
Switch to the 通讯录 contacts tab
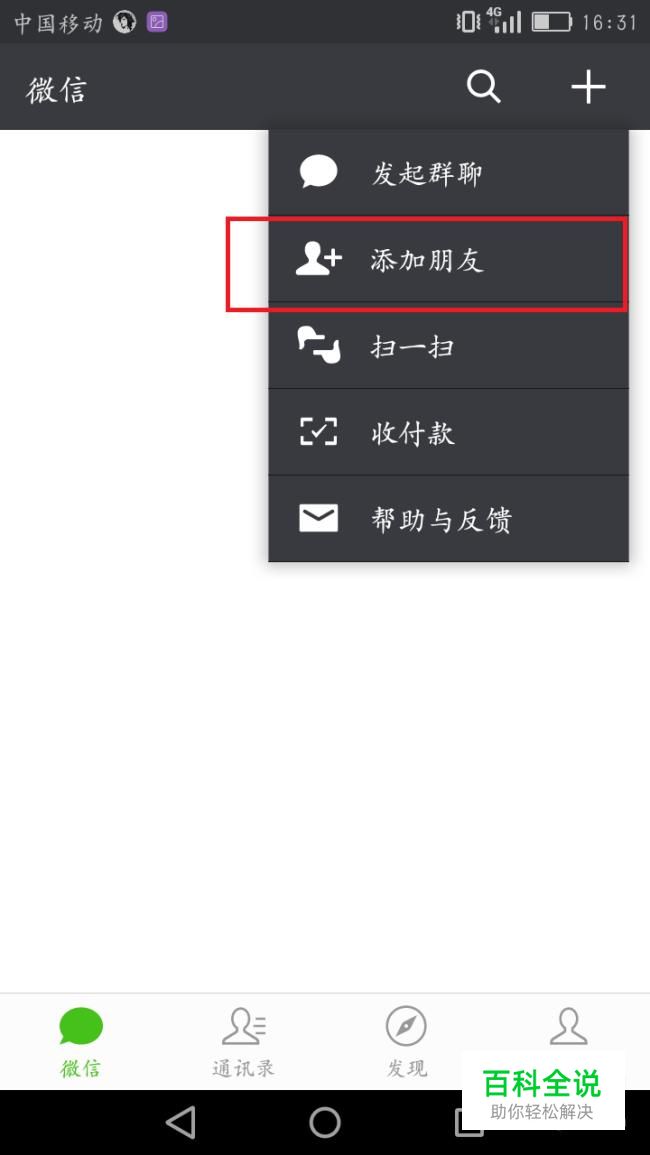tap(244, 1042)
